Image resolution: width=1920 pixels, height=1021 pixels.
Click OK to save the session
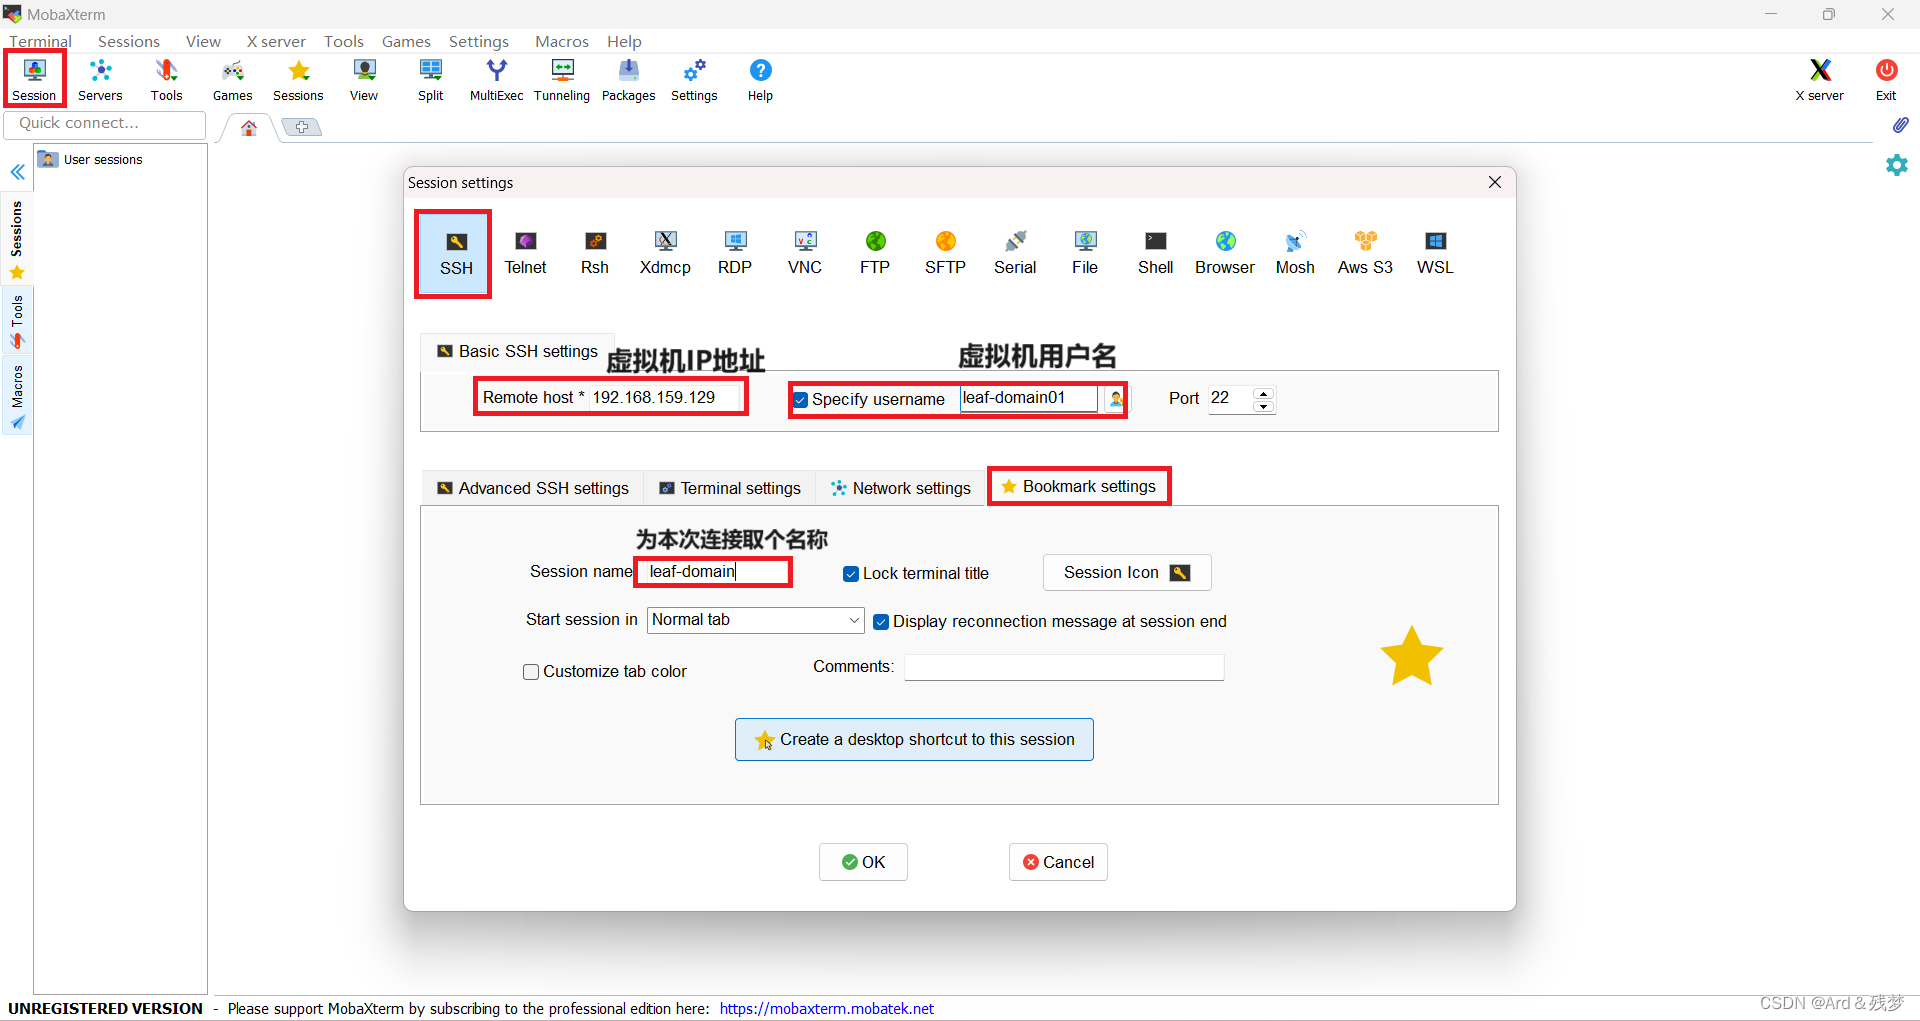(863, 862)
